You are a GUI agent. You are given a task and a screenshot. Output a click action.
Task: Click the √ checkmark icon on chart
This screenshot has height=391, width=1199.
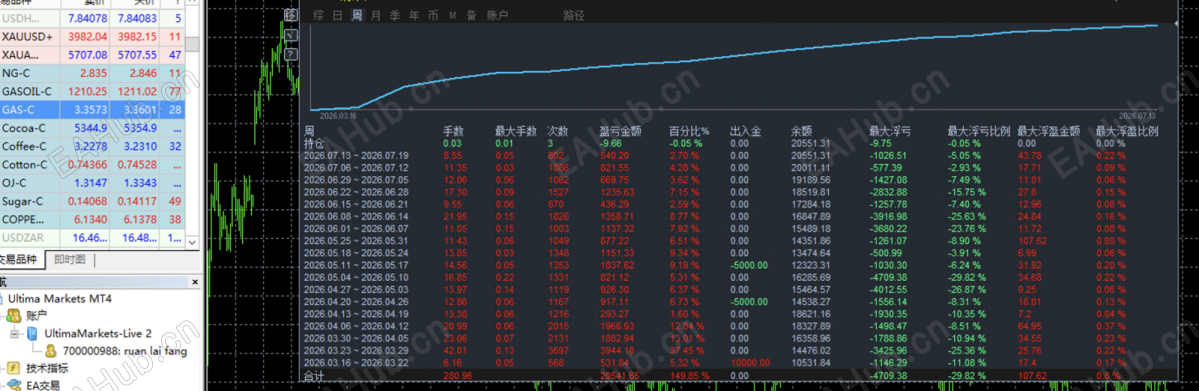tap(291, 35)
